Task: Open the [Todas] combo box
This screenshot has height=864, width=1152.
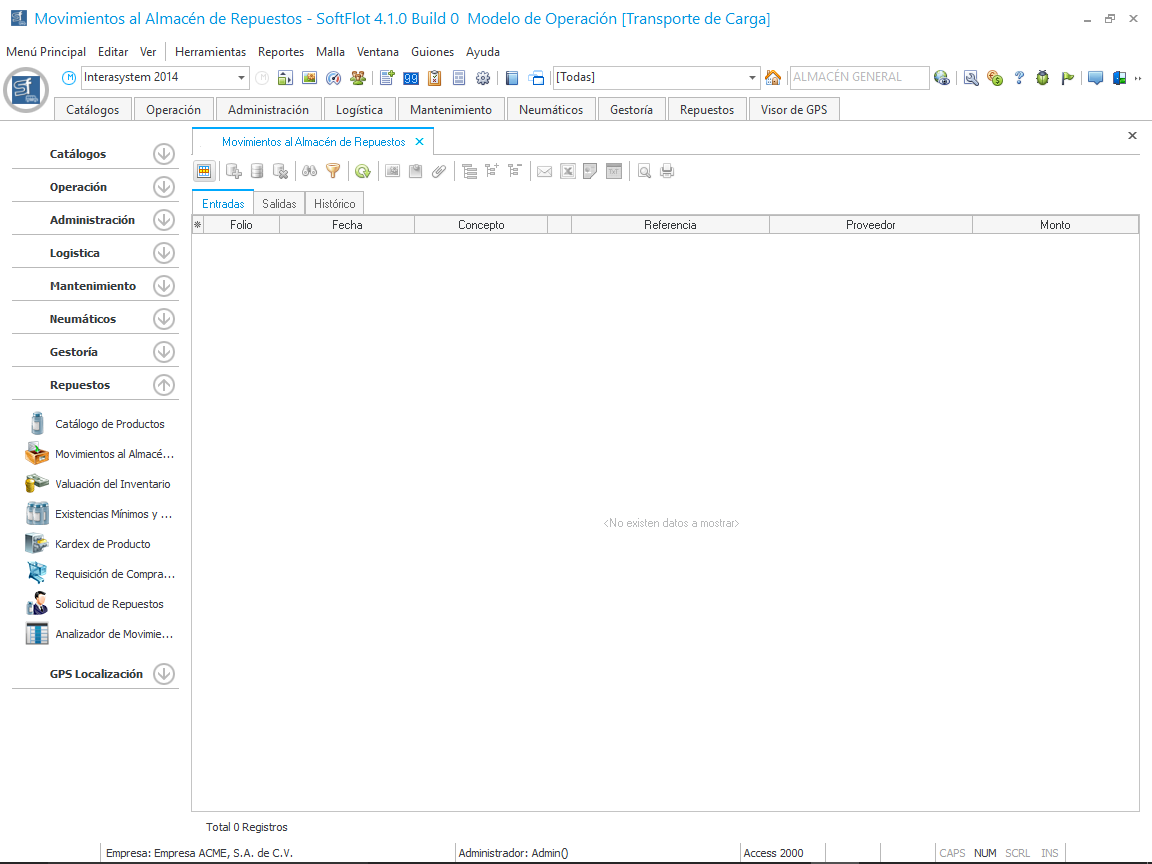Action: coord(753,78)
